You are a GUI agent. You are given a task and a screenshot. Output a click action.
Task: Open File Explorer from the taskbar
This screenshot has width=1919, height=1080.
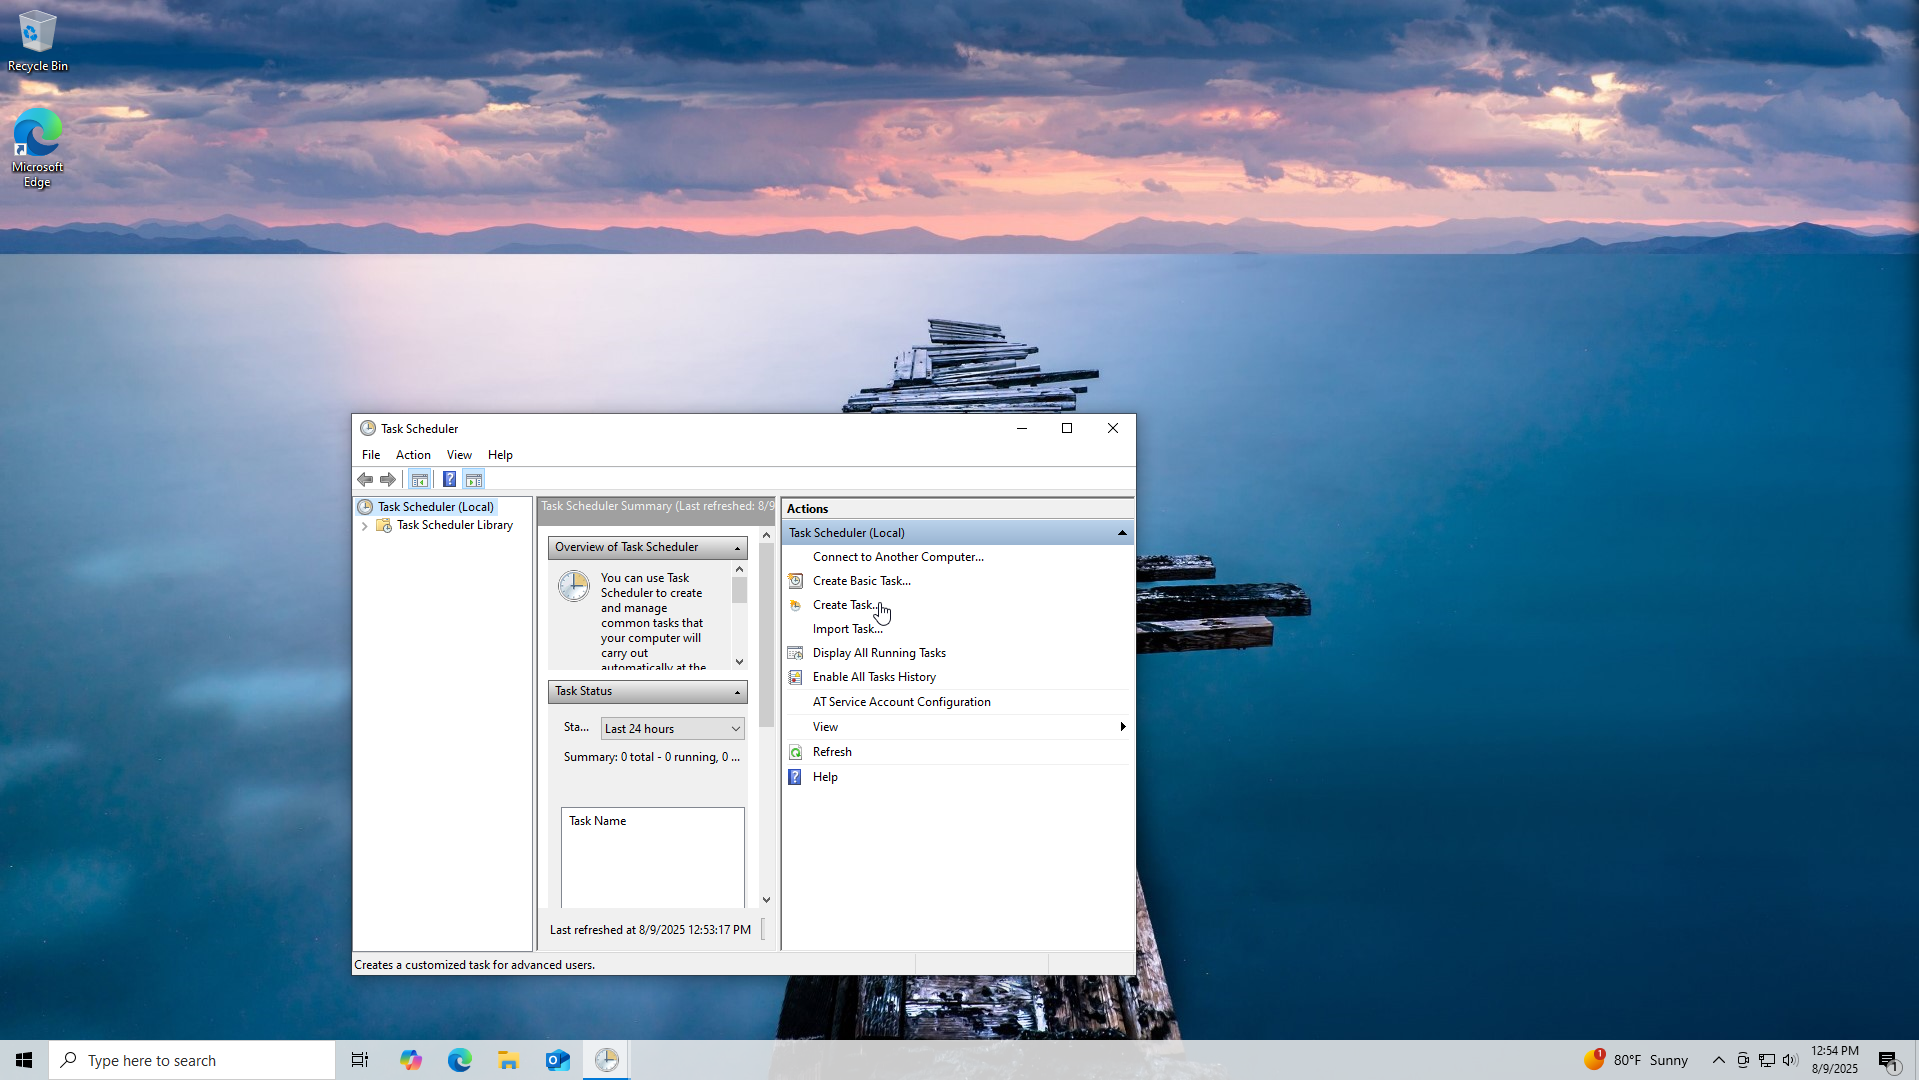click(508, 1060)
